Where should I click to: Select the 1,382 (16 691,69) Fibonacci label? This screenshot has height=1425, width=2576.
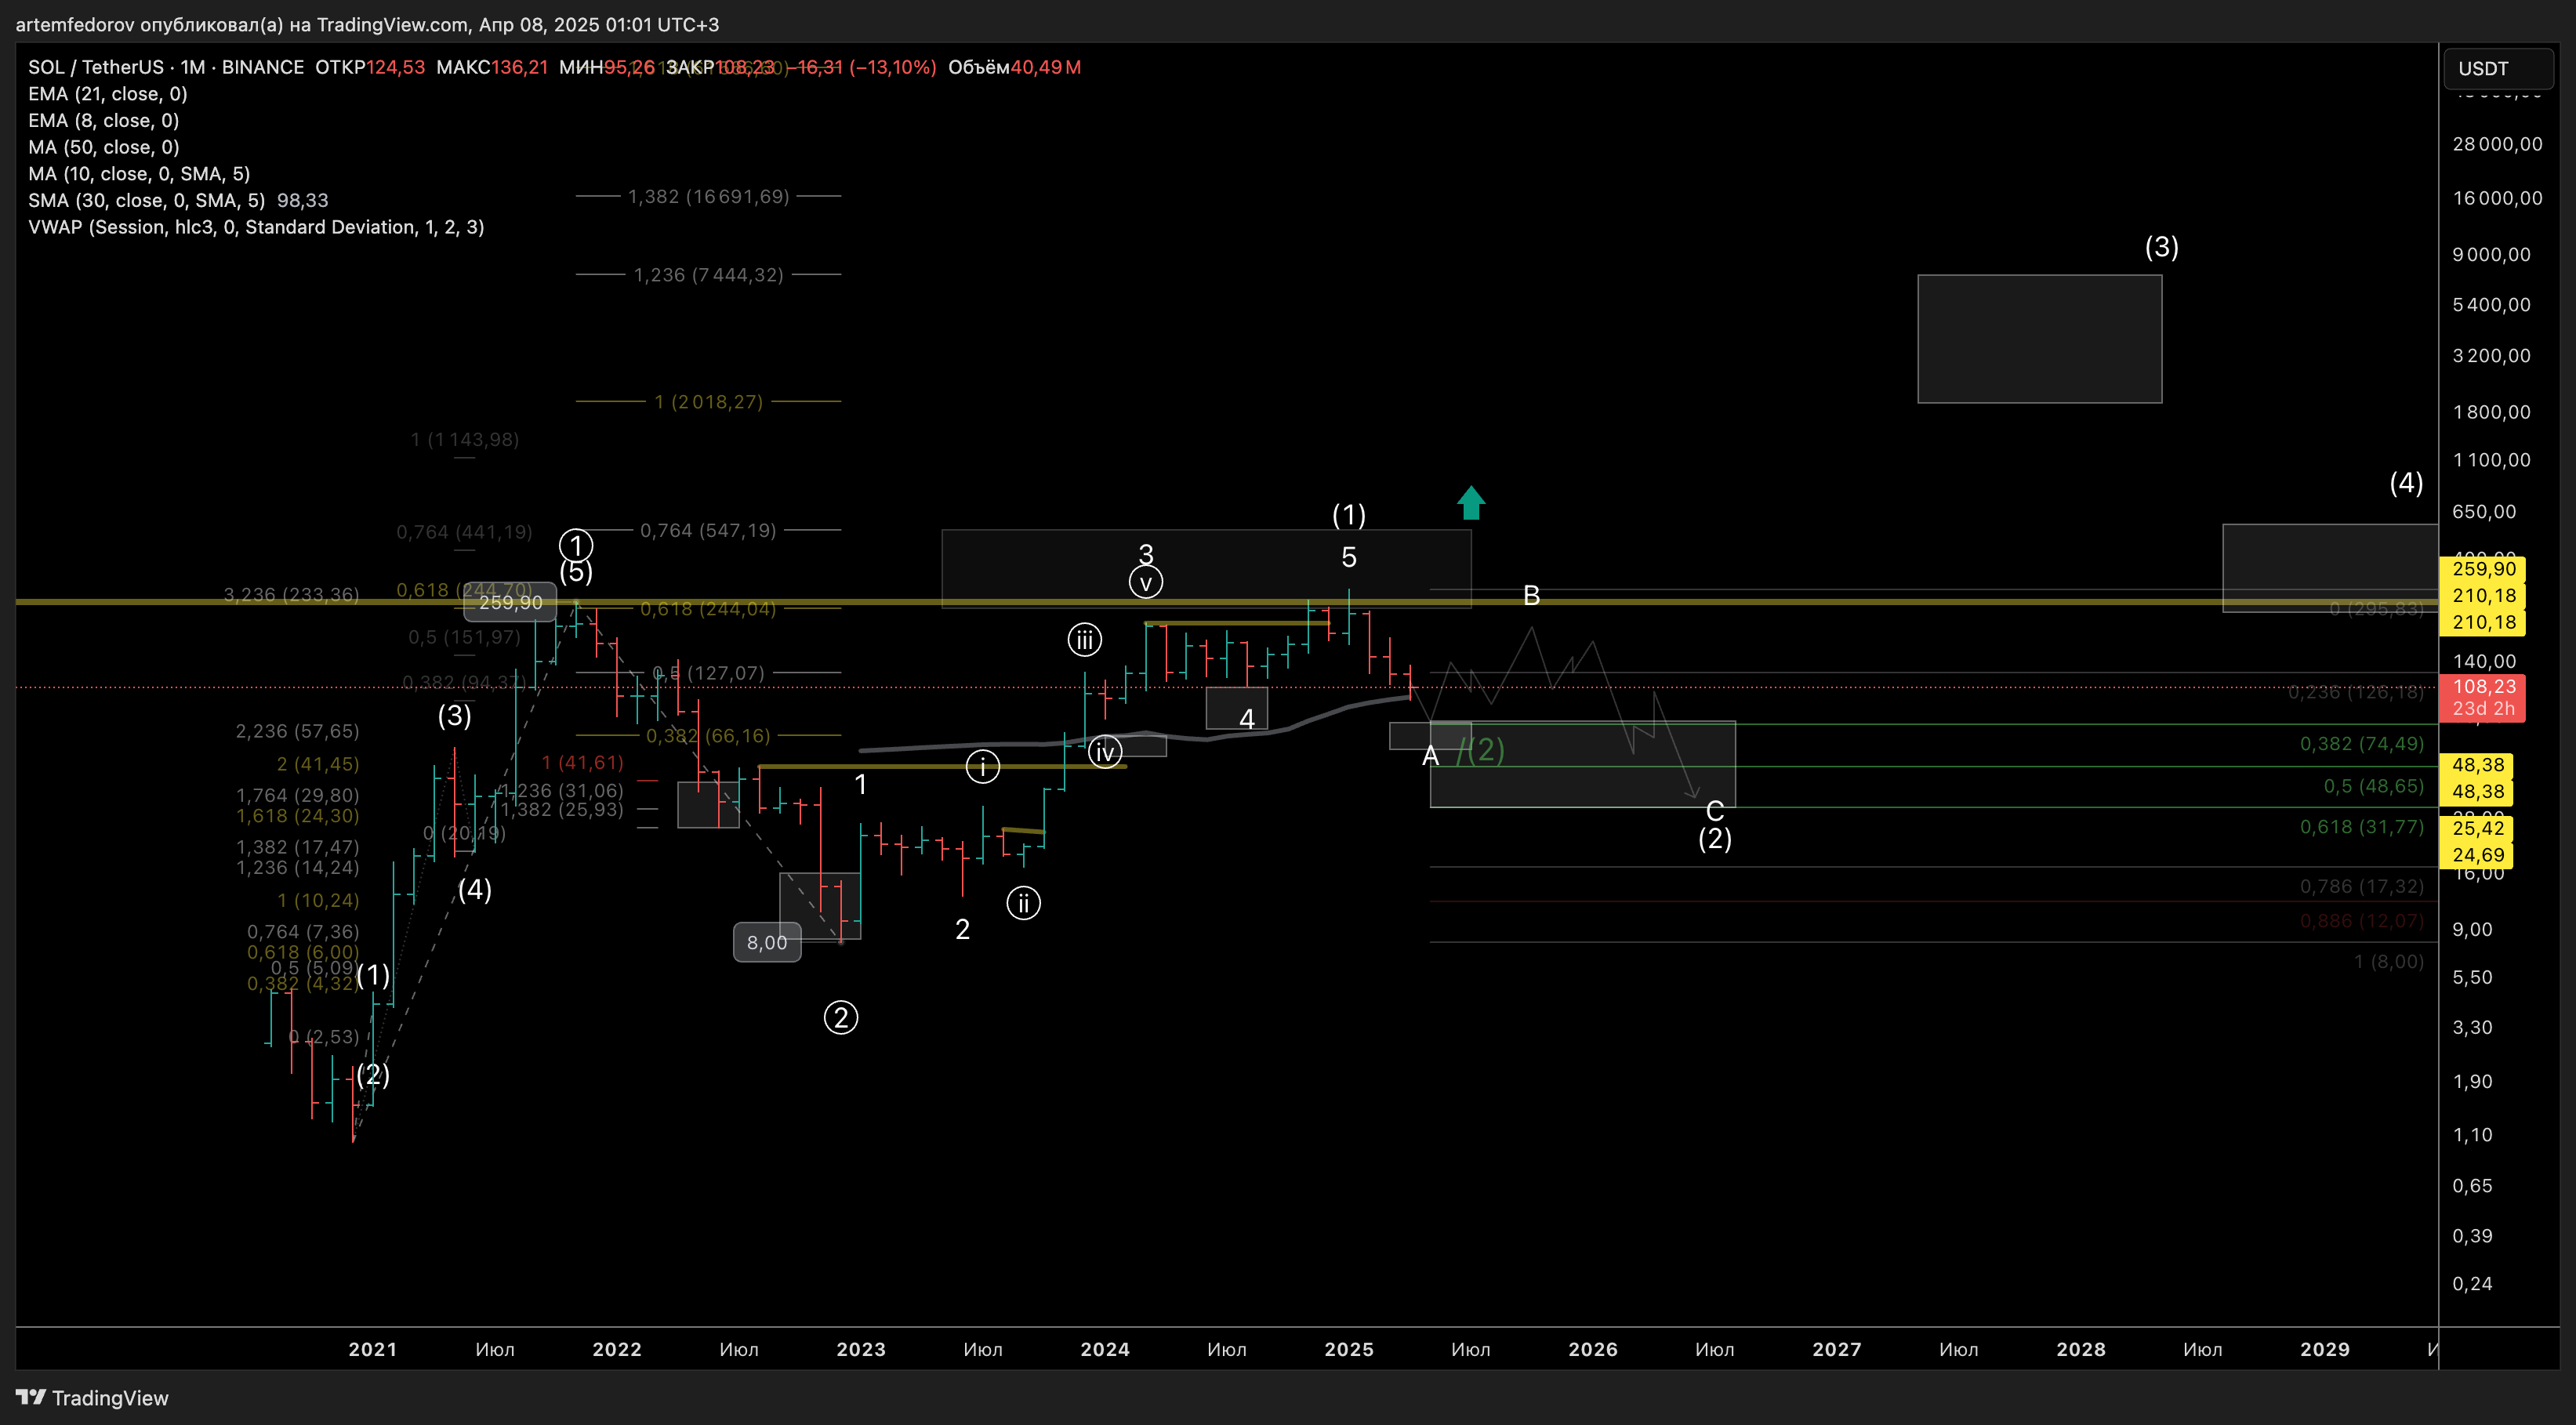click(709, 197)
